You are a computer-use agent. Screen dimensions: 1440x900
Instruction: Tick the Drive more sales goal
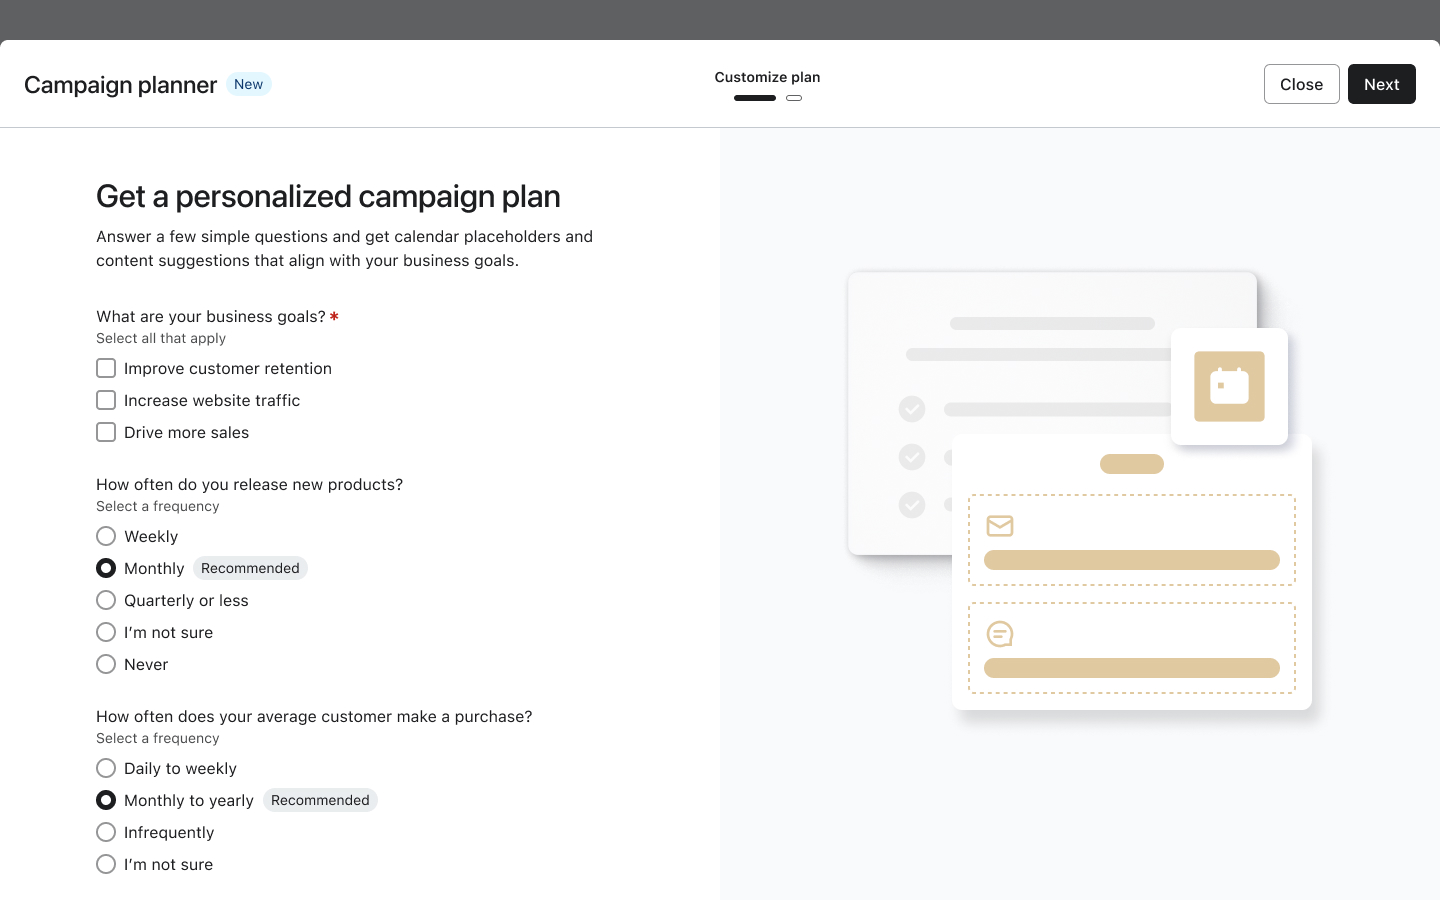[x=106, y=432]
